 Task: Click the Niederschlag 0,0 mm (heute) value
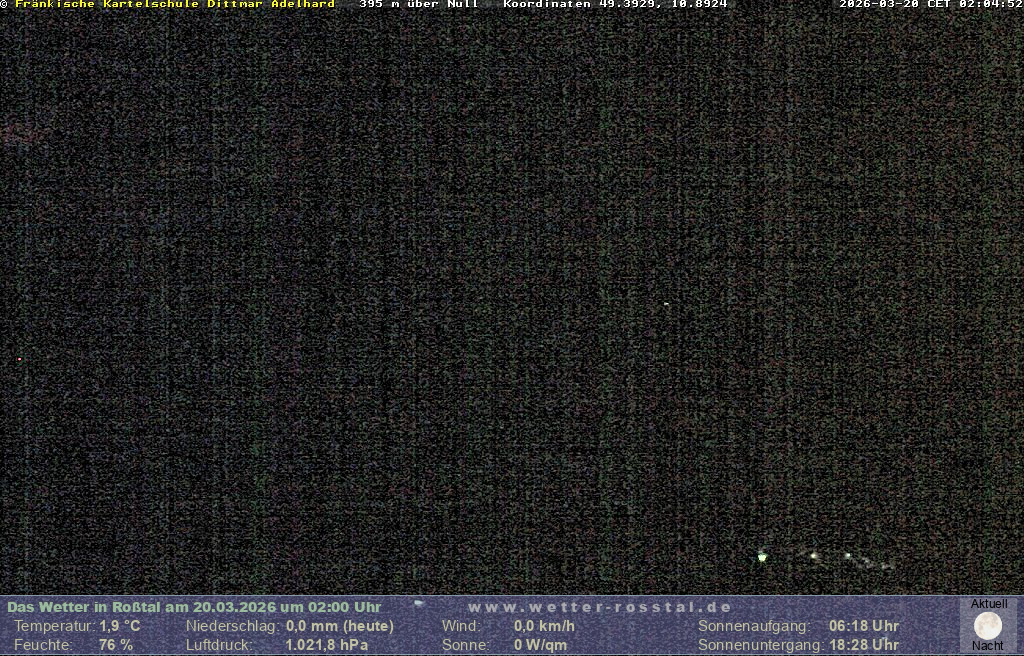click(340, 626)
